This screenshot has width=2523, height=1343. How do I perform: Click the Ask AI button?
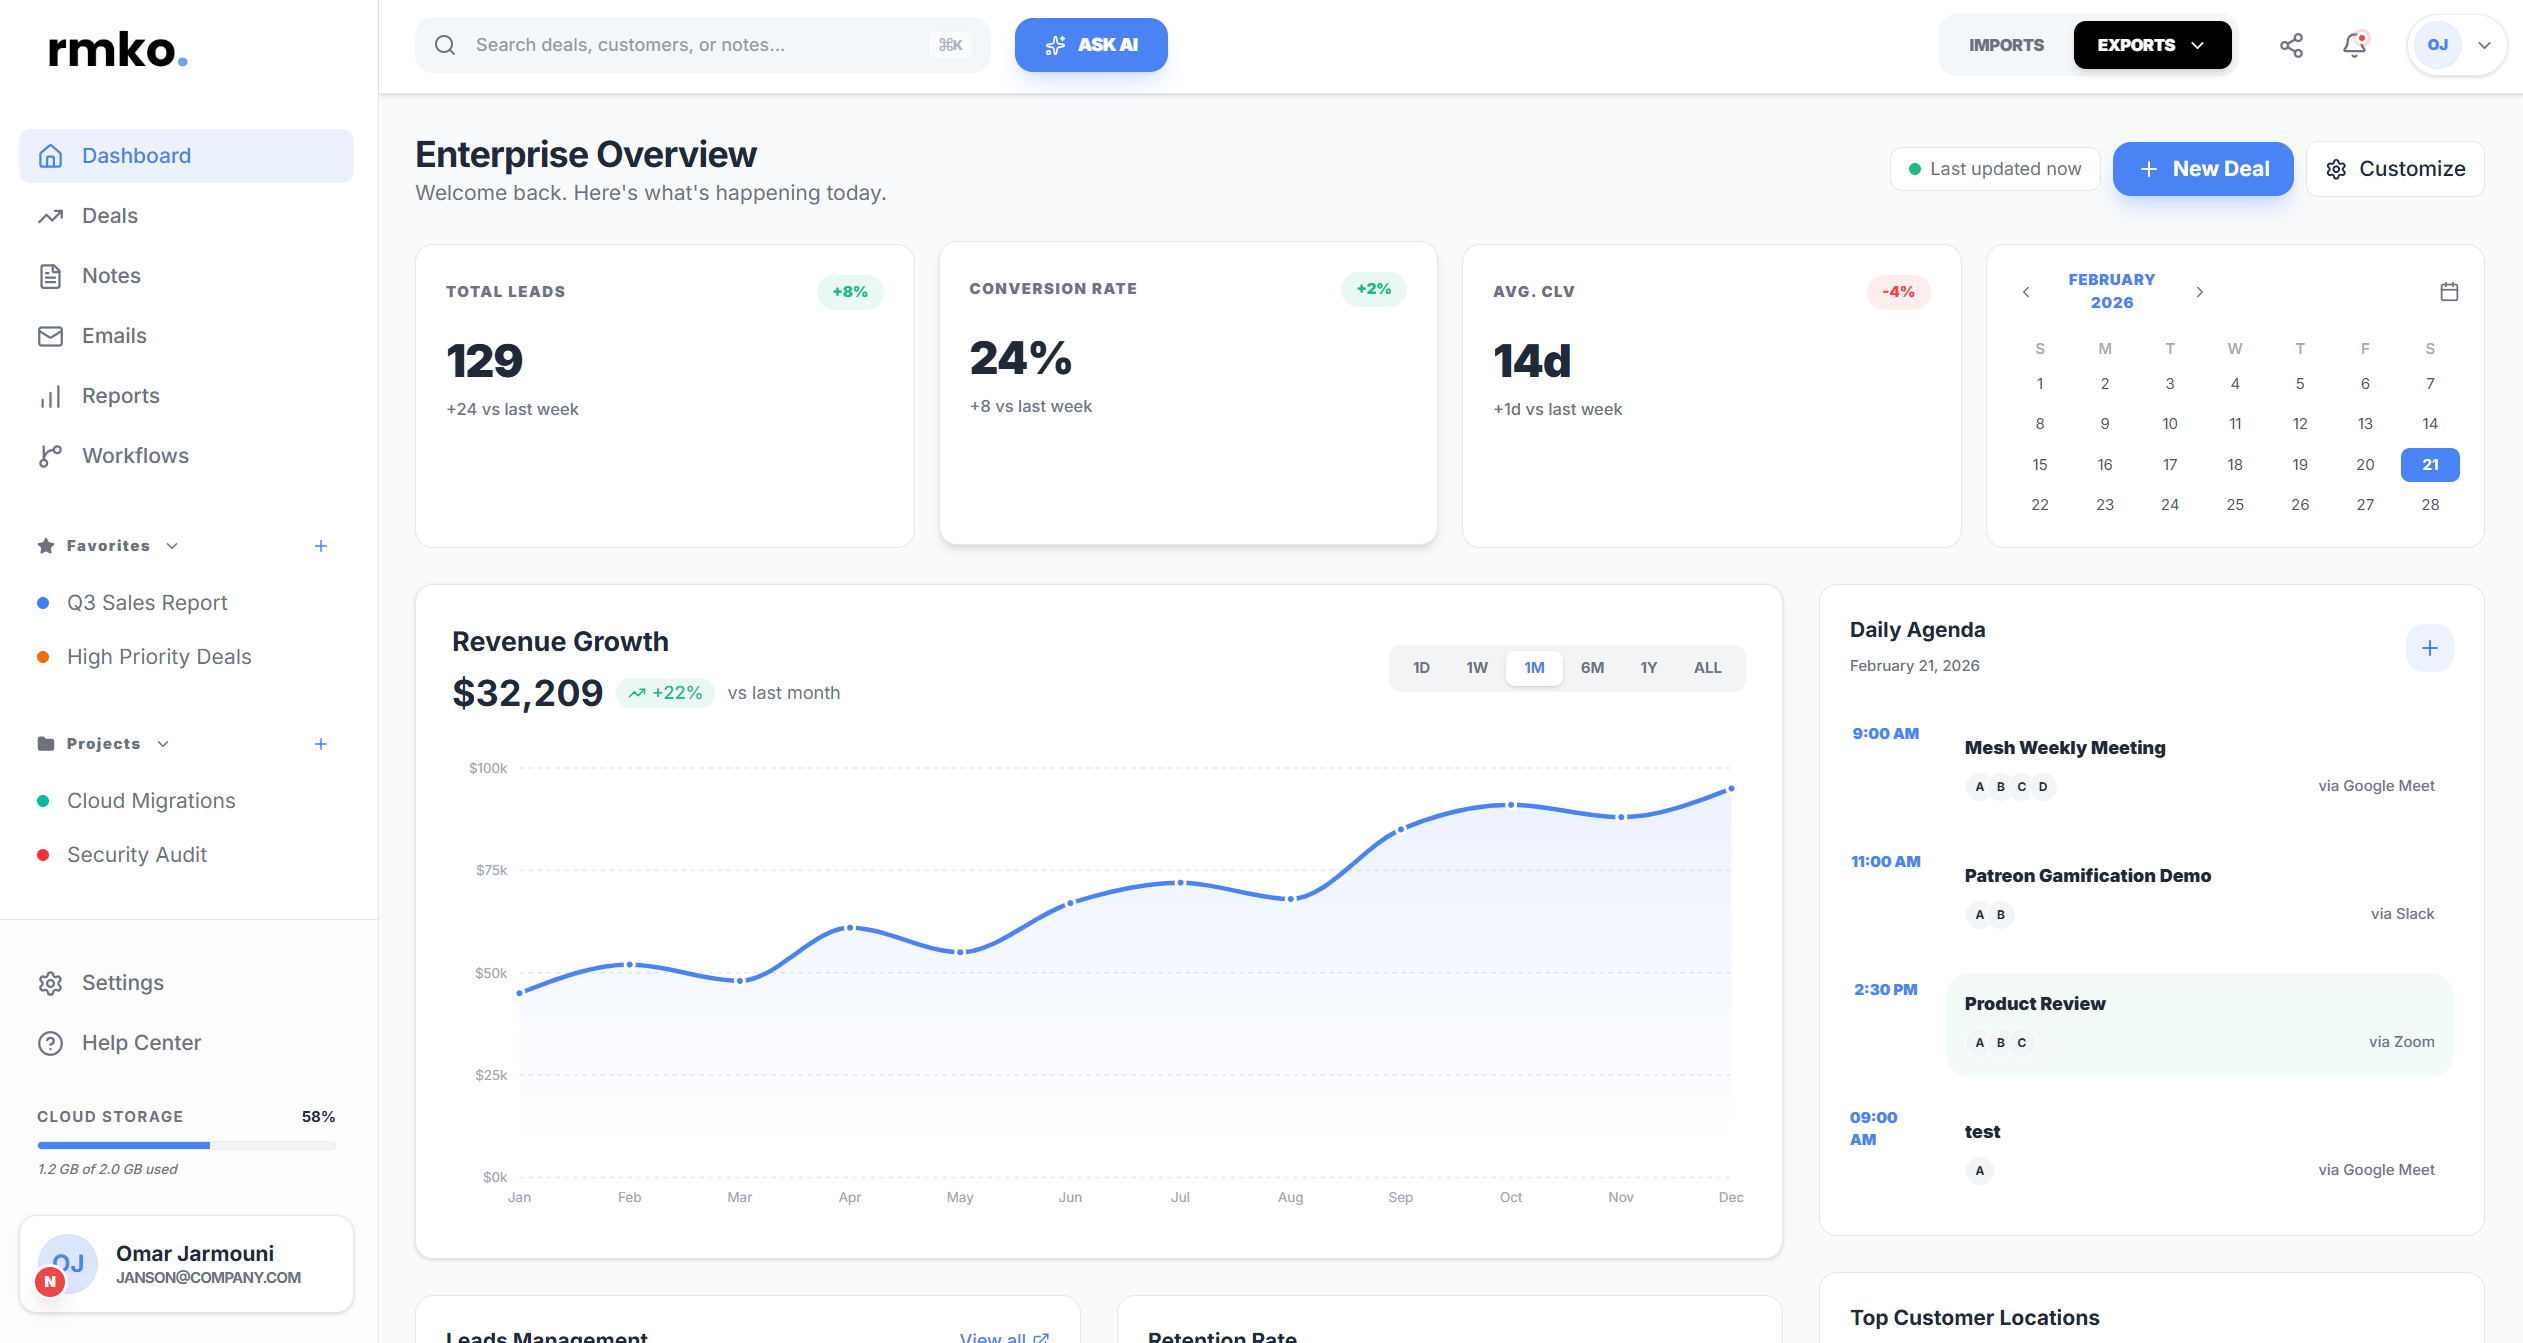pos(1090,45)
